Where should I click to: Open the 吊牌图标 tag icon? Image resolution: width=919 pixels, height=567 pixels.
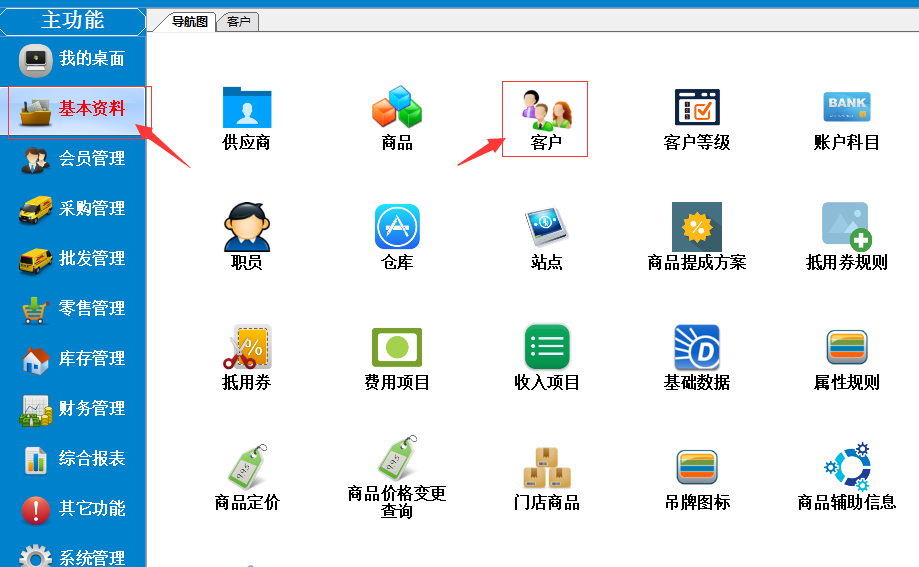(697, 467)
